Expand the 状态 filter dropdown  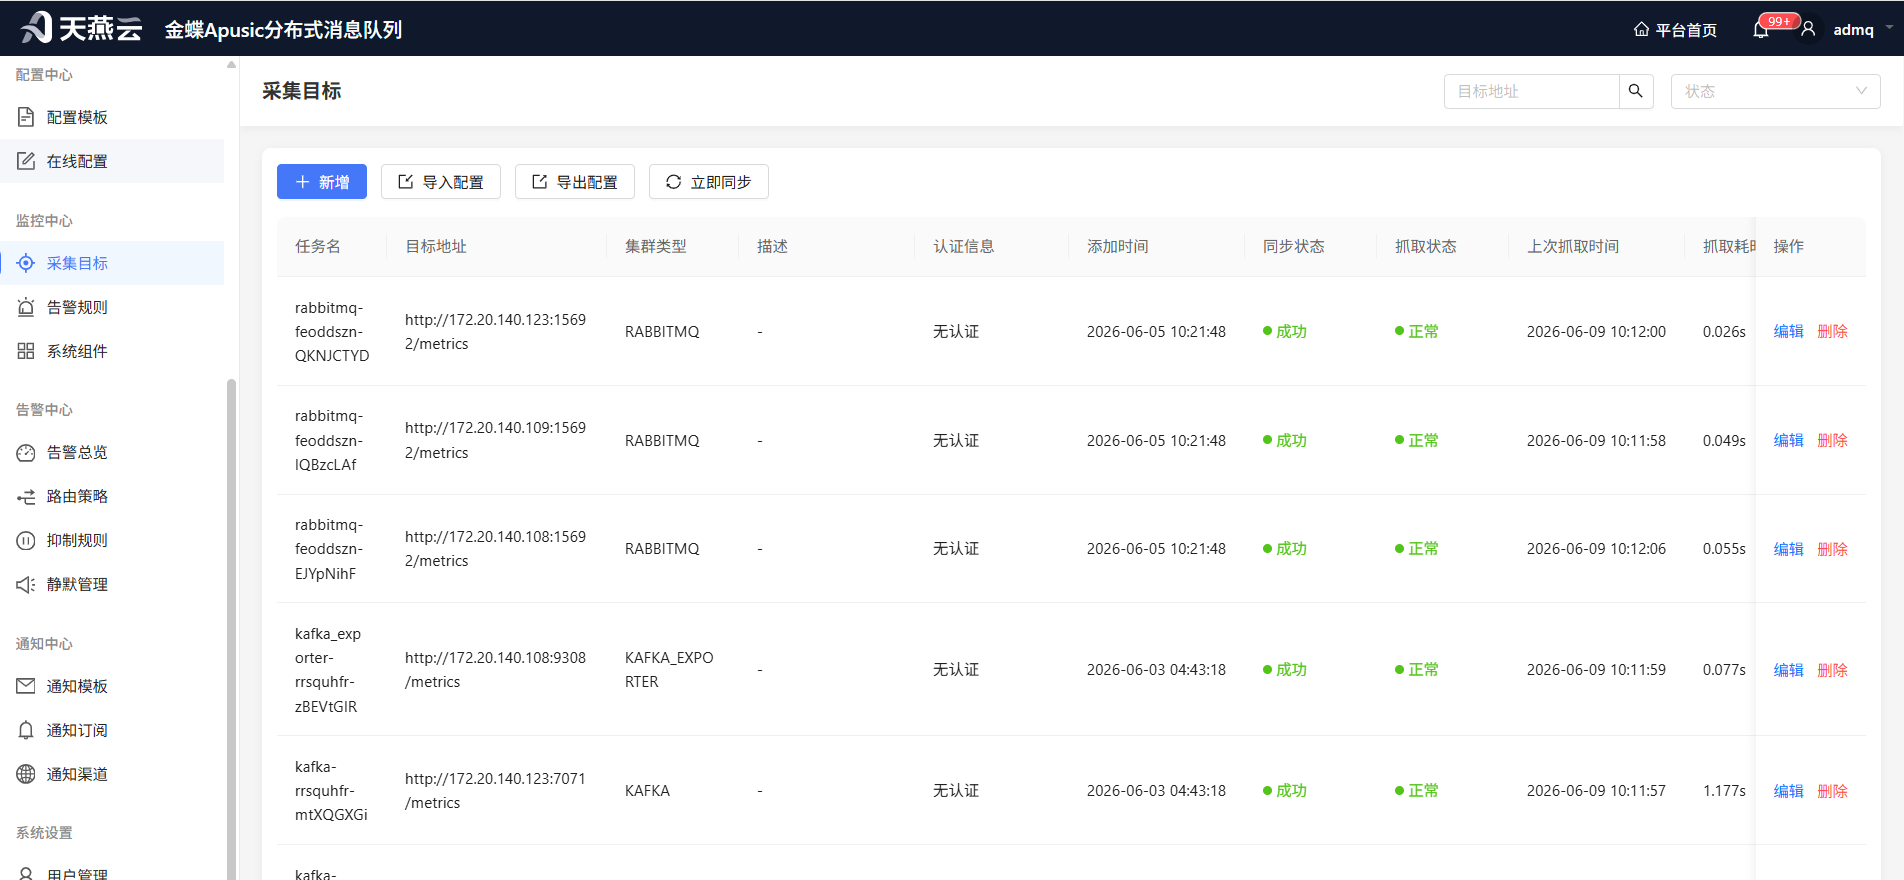pos(1775,91)
